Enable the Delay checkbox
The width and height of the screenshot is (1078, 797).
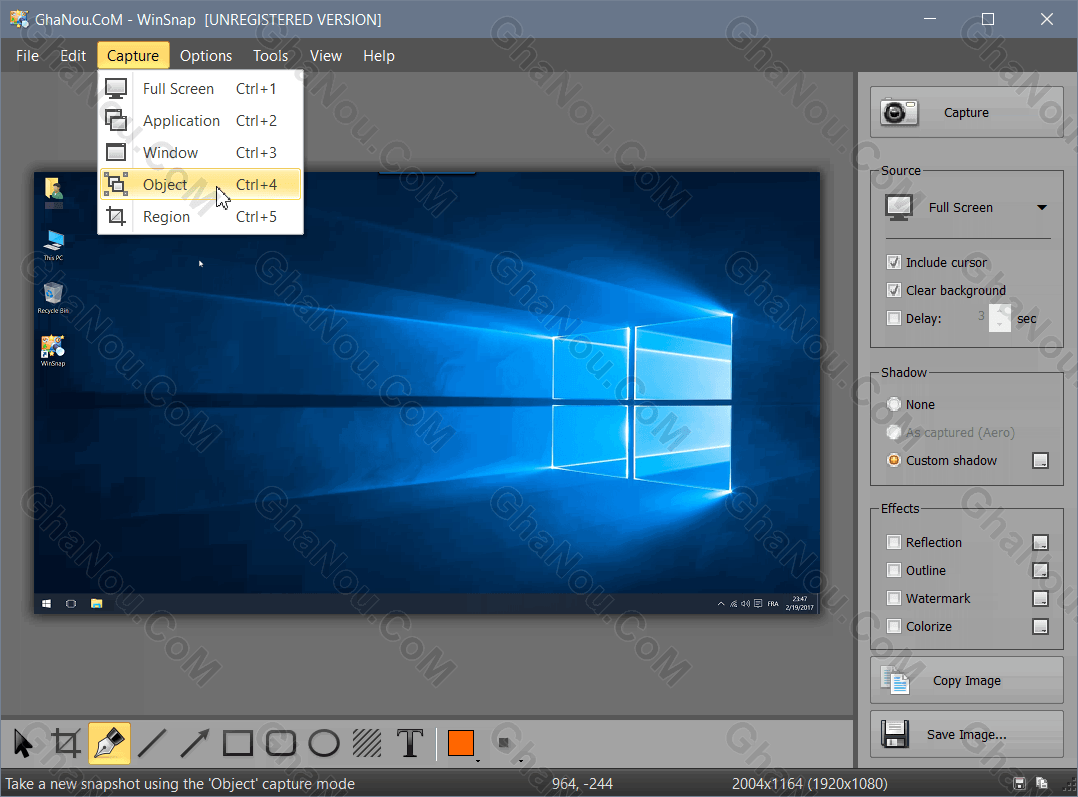(x=894, y=318)
